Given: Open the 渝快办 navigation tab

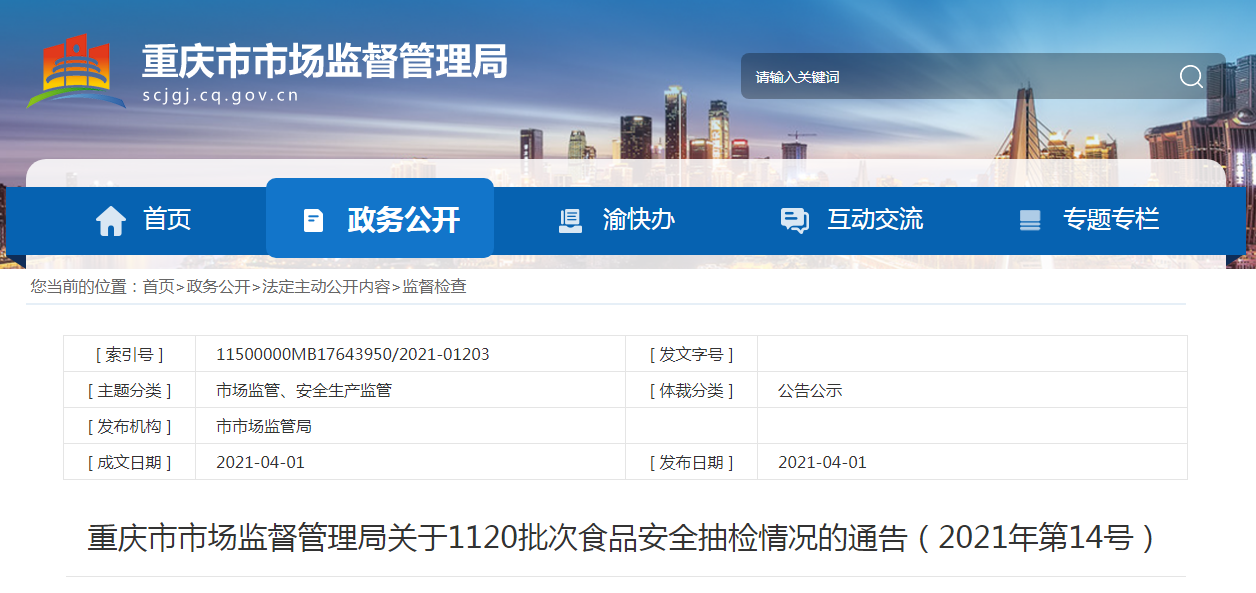Looking at the screenshot, I should click(616, 219).
